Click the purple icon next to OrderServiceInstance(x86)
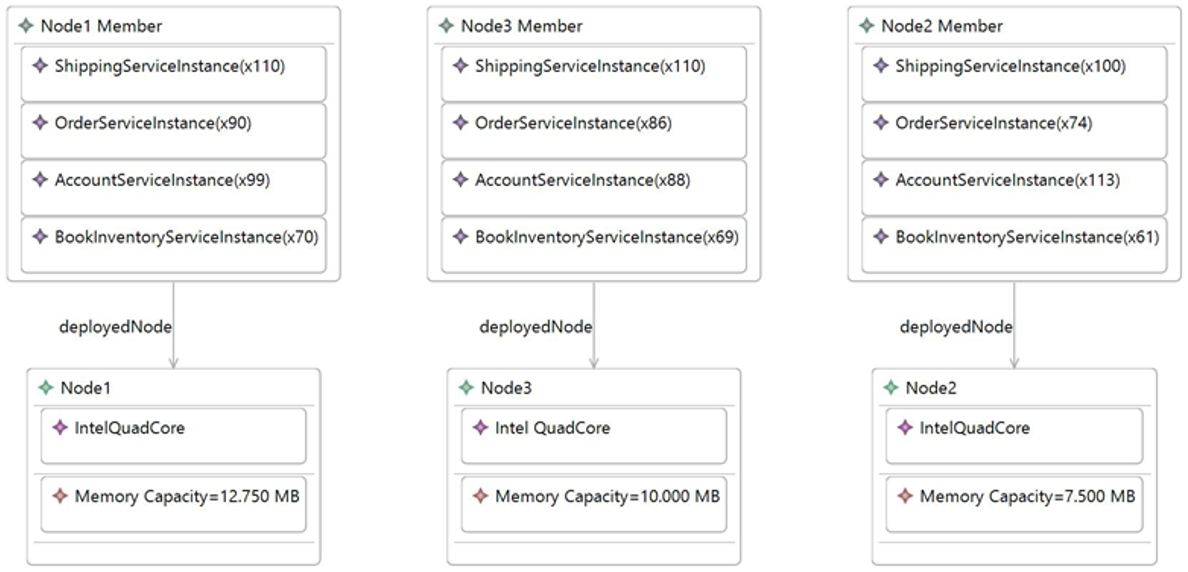This screenshot has width=1188, height=572. click(460, 123)
